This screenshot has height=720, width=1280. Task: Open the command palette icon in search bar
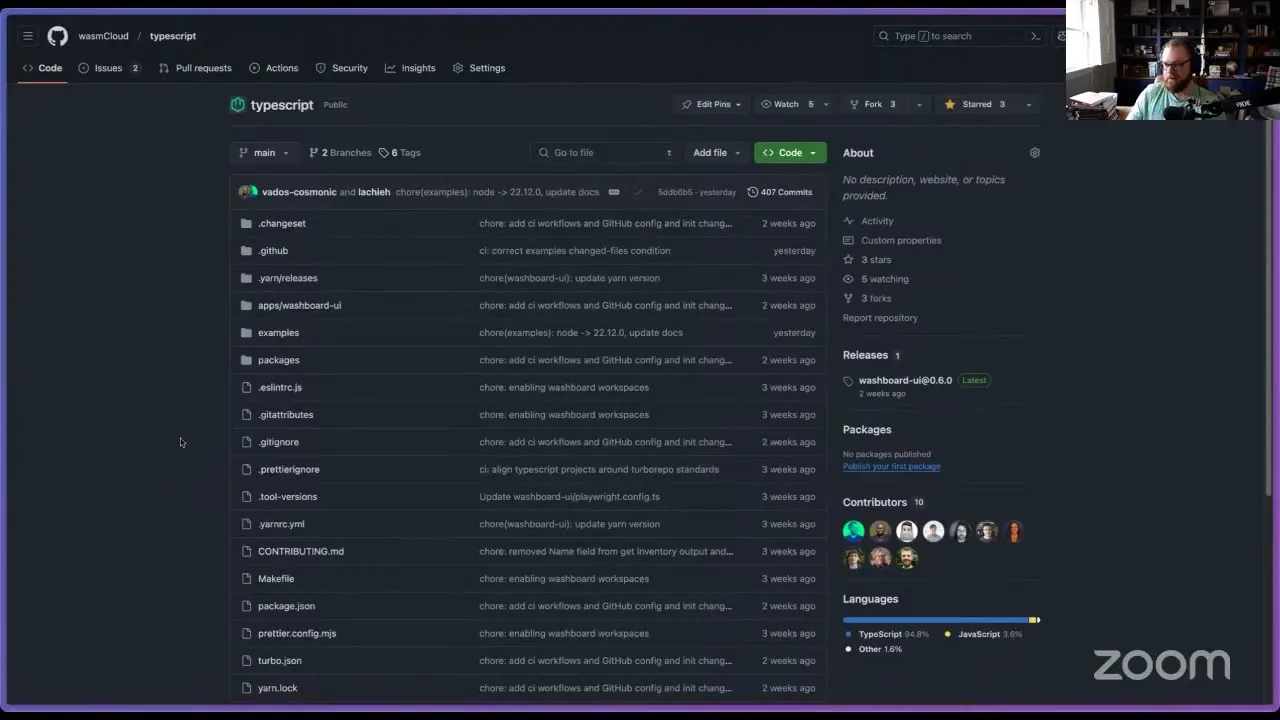coord(1035,36)
